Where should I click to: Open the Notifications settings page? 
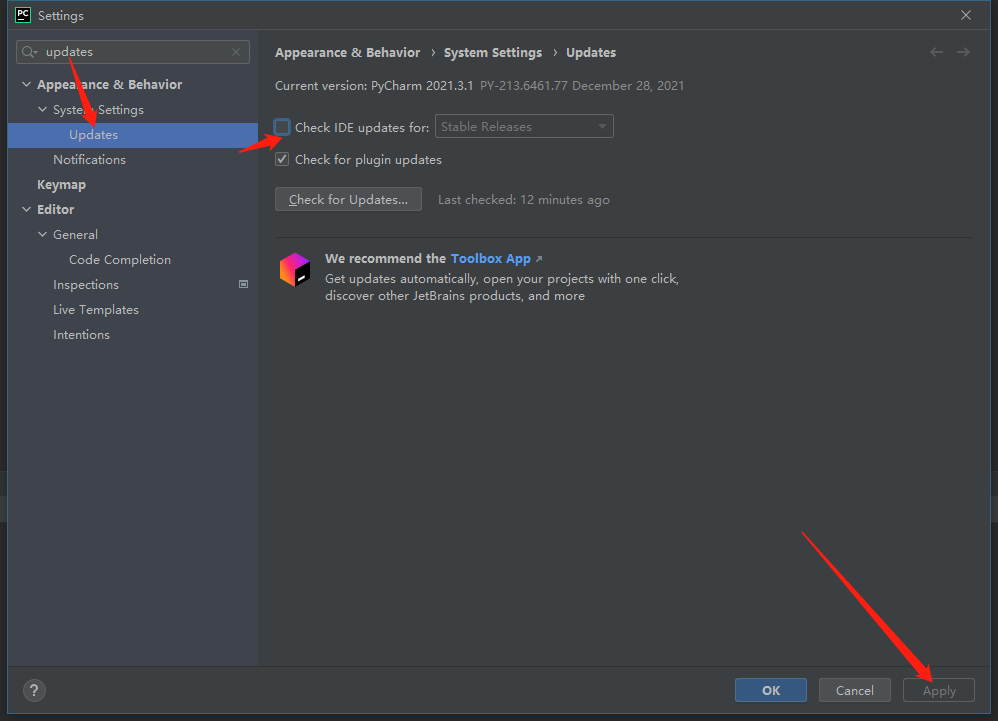point(89,160)
